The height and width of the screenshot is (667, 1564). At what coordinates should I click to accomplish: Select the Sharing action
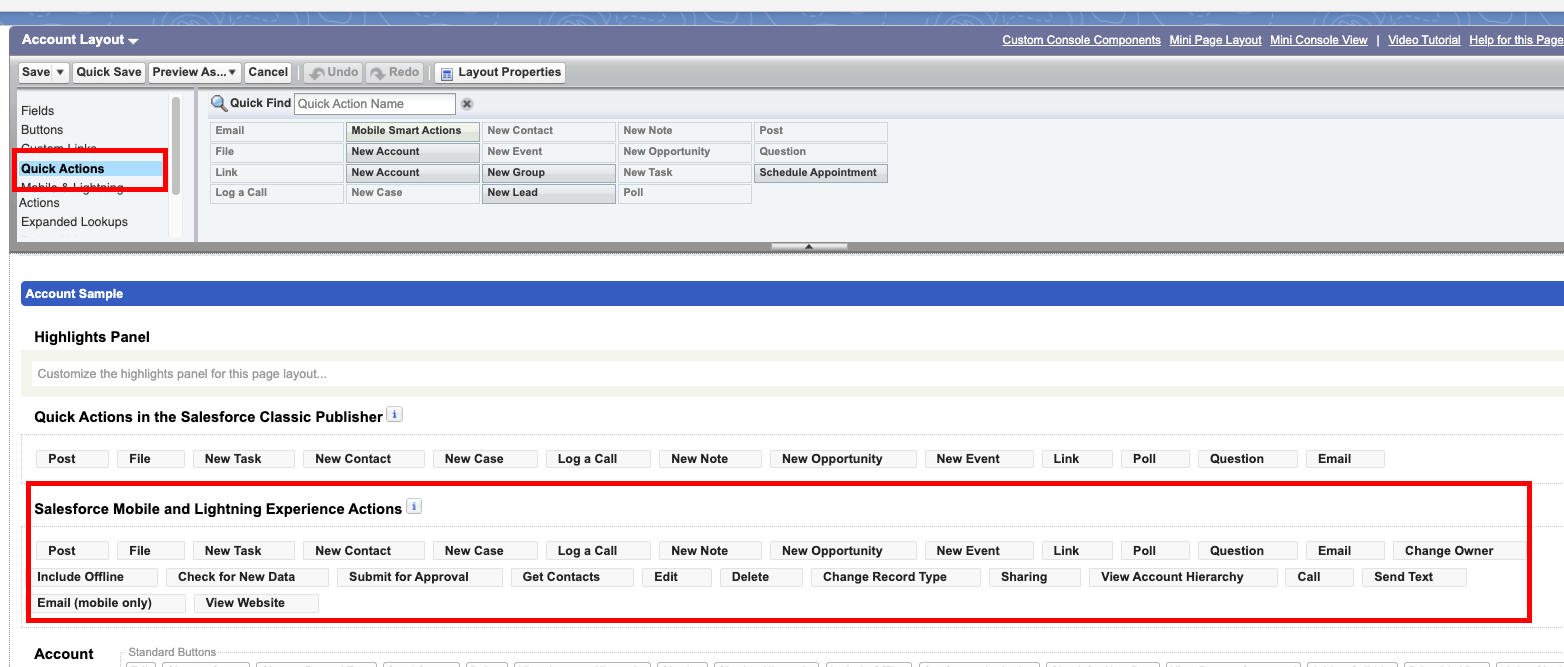(1035, 577)
